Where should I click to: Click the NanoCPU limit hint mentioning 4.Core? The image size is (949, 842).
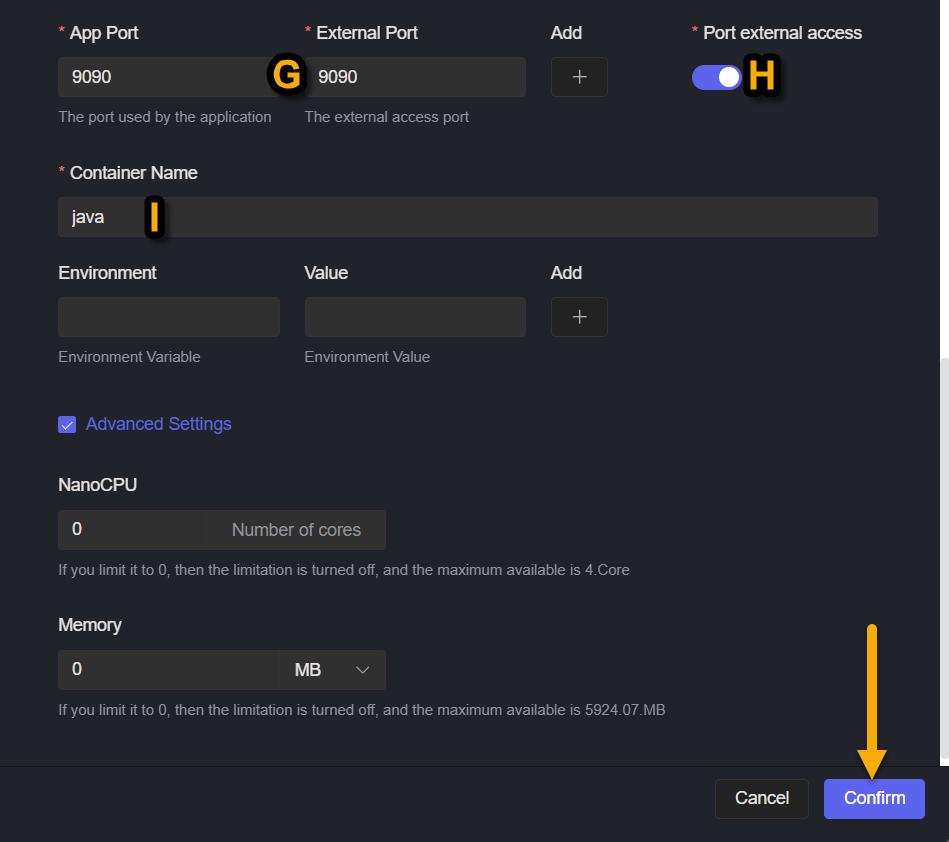click(x=344, y=570)
